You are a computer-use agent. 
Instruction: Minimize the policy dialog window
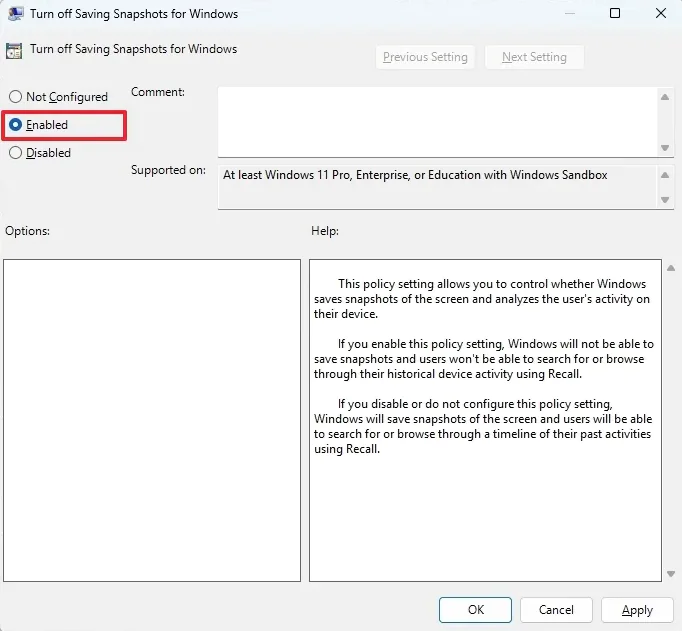[570, 13]
